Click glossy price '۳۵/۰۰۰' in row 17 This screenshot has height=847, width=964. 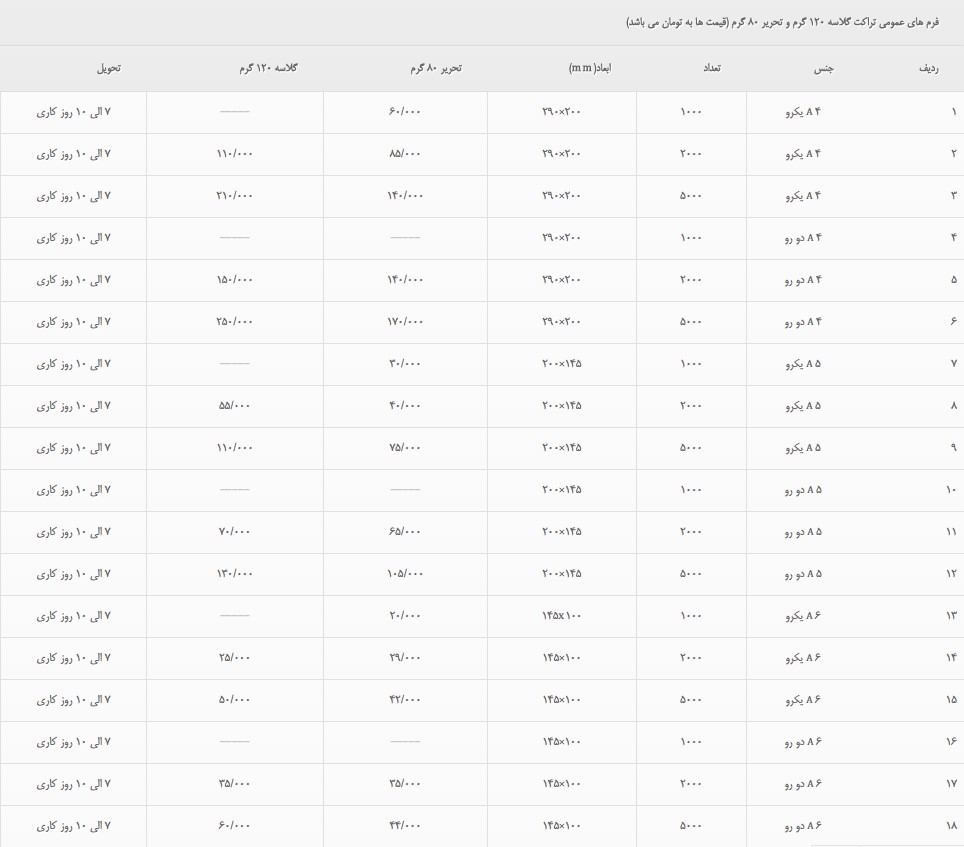click(x=234, y=784)
